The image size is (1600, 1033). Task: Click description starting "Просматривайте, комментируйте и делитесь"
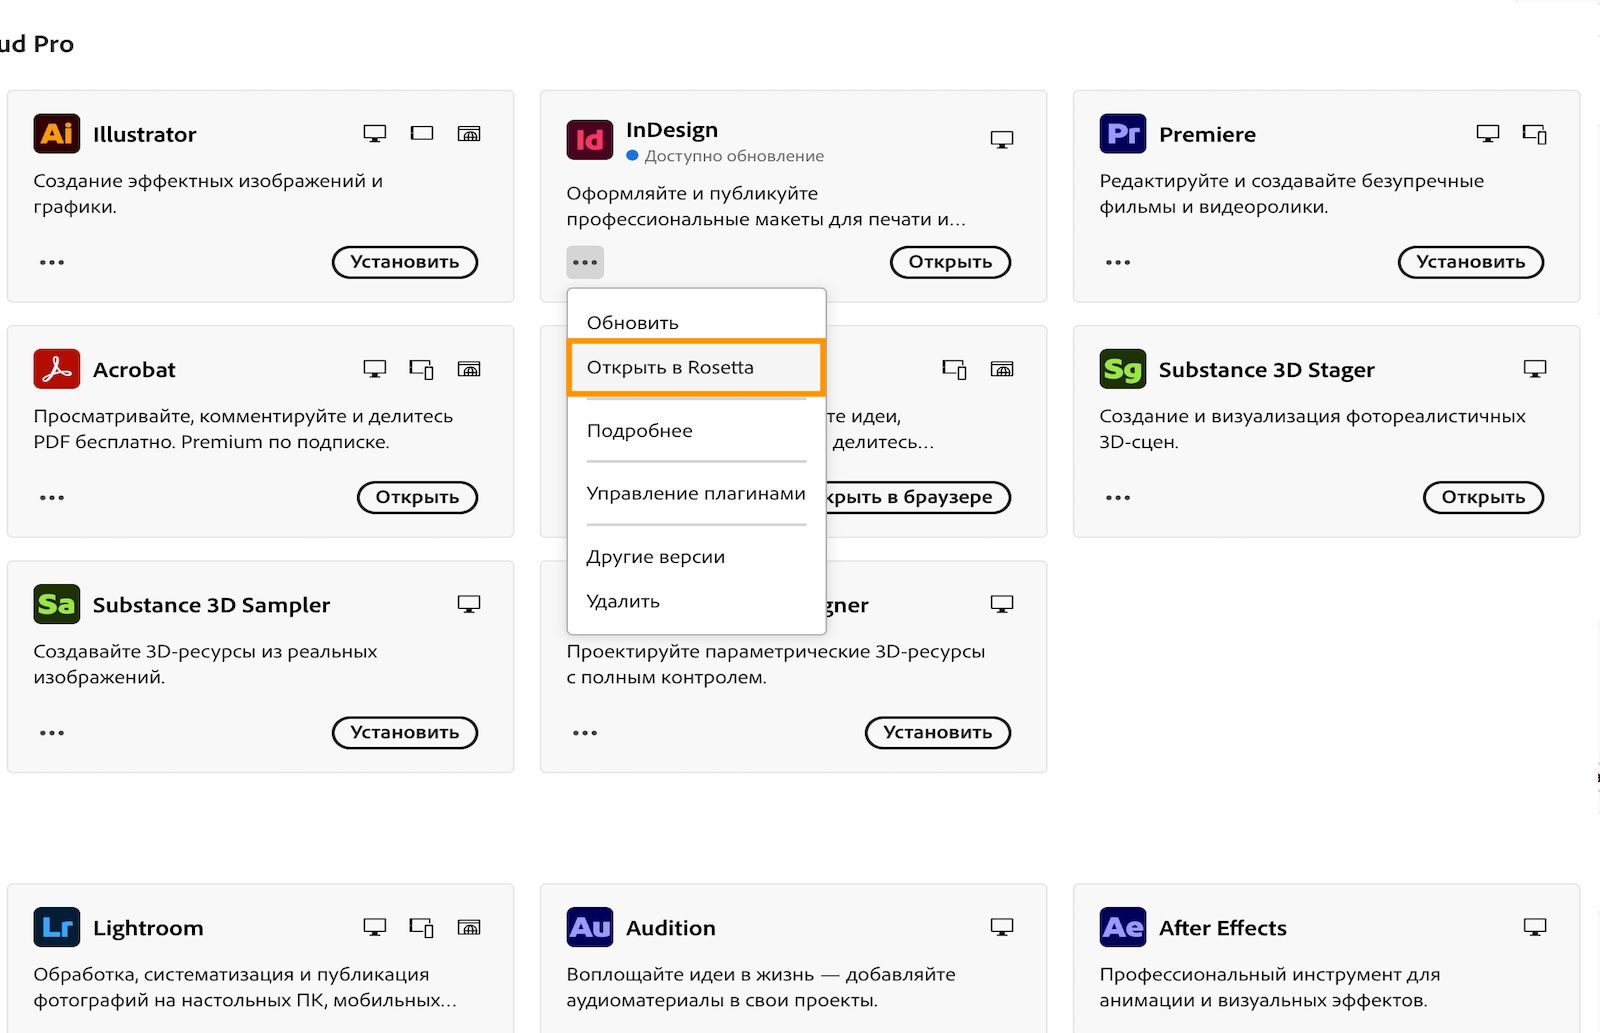pos(243,429)
